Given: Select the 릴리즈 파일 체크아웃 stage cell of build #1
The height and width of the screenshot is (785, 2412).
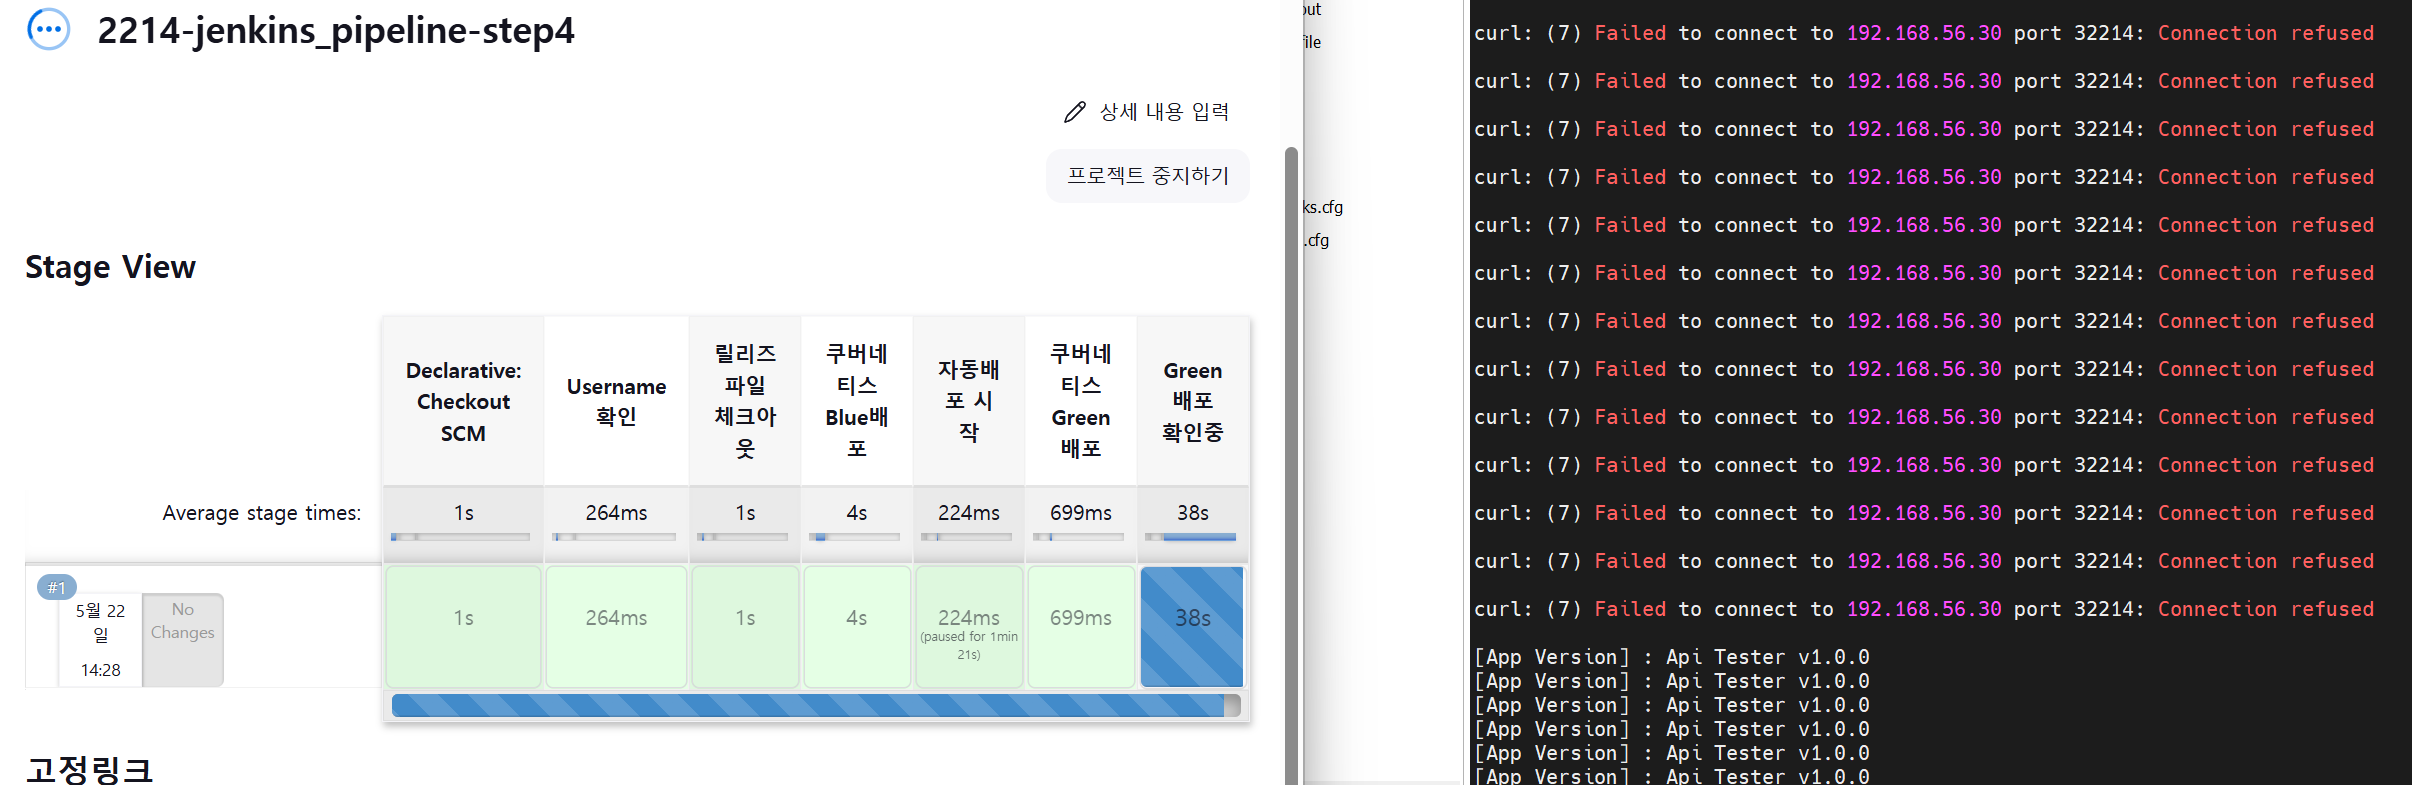Looking at the screenshot, I should [x=745, y=627].
